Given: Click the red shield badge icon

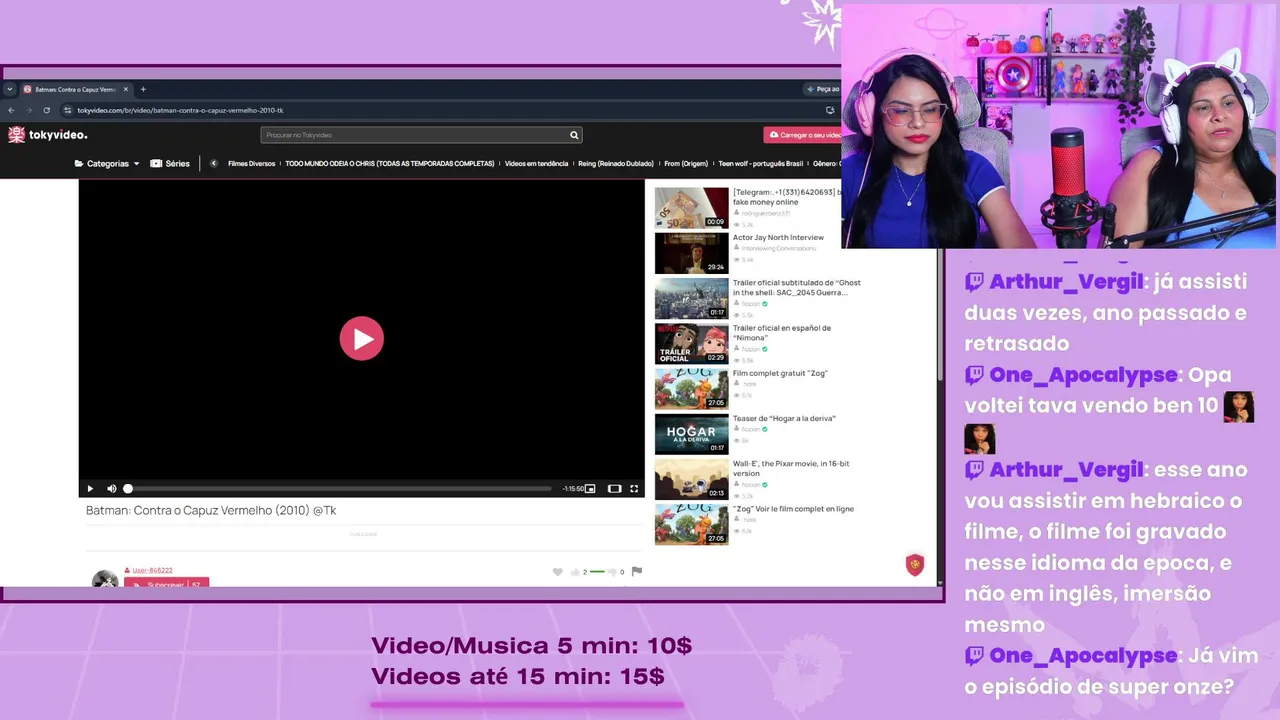Looking at the screenshot, I should (x=914, y=565).
